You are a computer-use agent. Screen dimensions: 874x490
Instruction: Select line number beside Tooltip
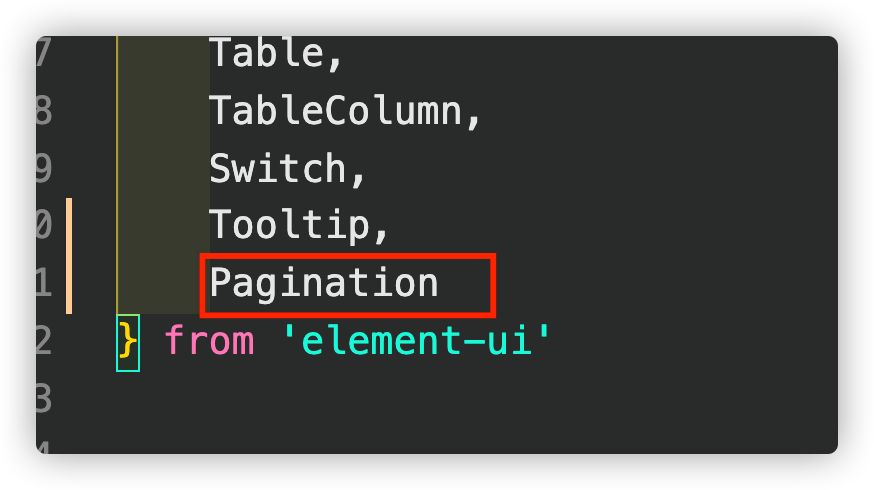[43, 225]
